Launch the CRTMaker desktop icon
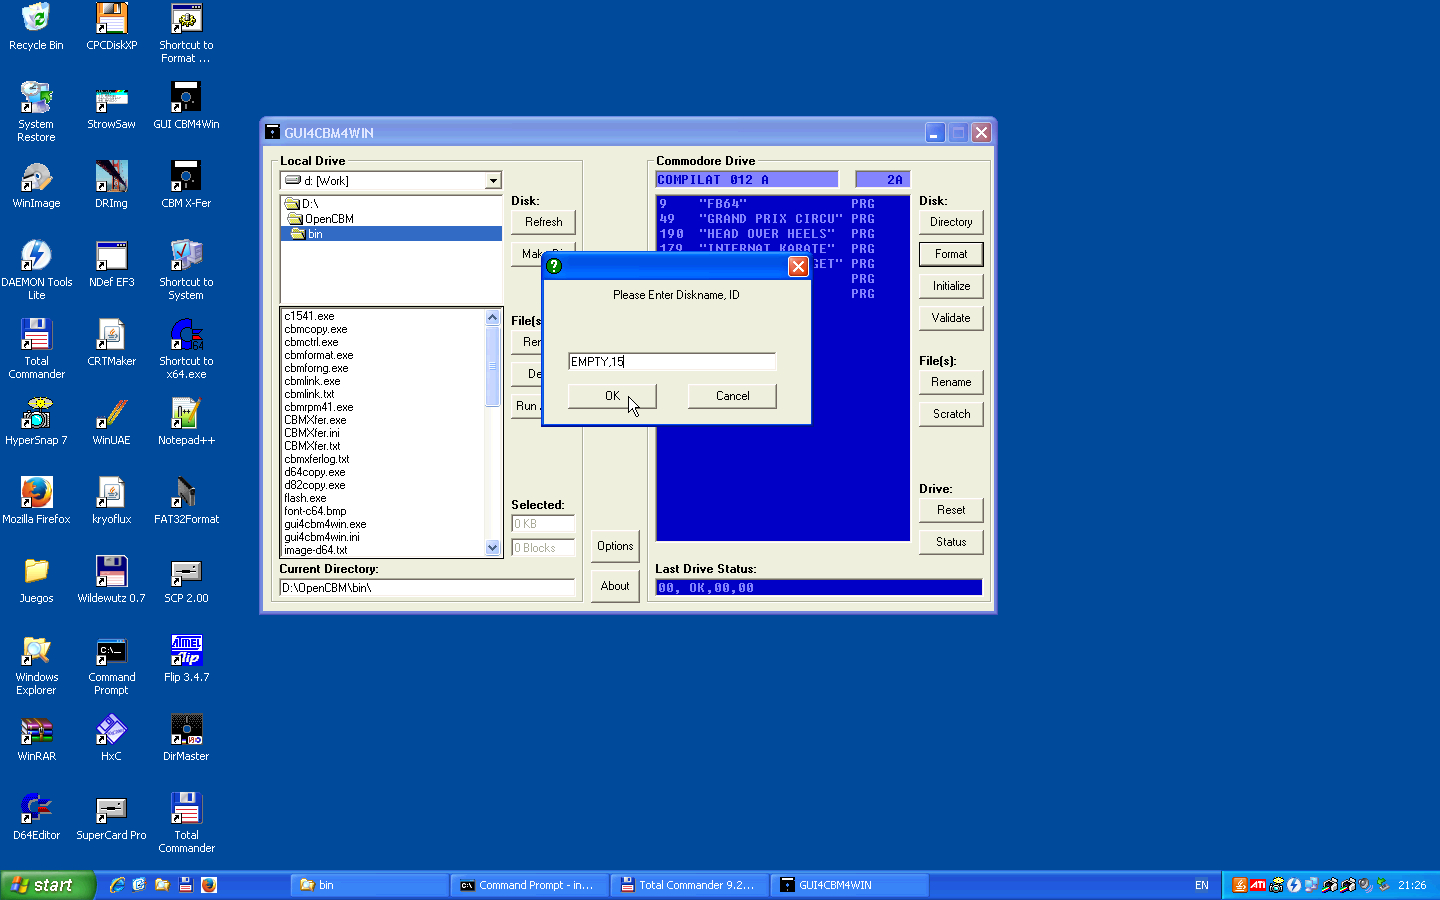1440x900 pixels. point(111,343)
